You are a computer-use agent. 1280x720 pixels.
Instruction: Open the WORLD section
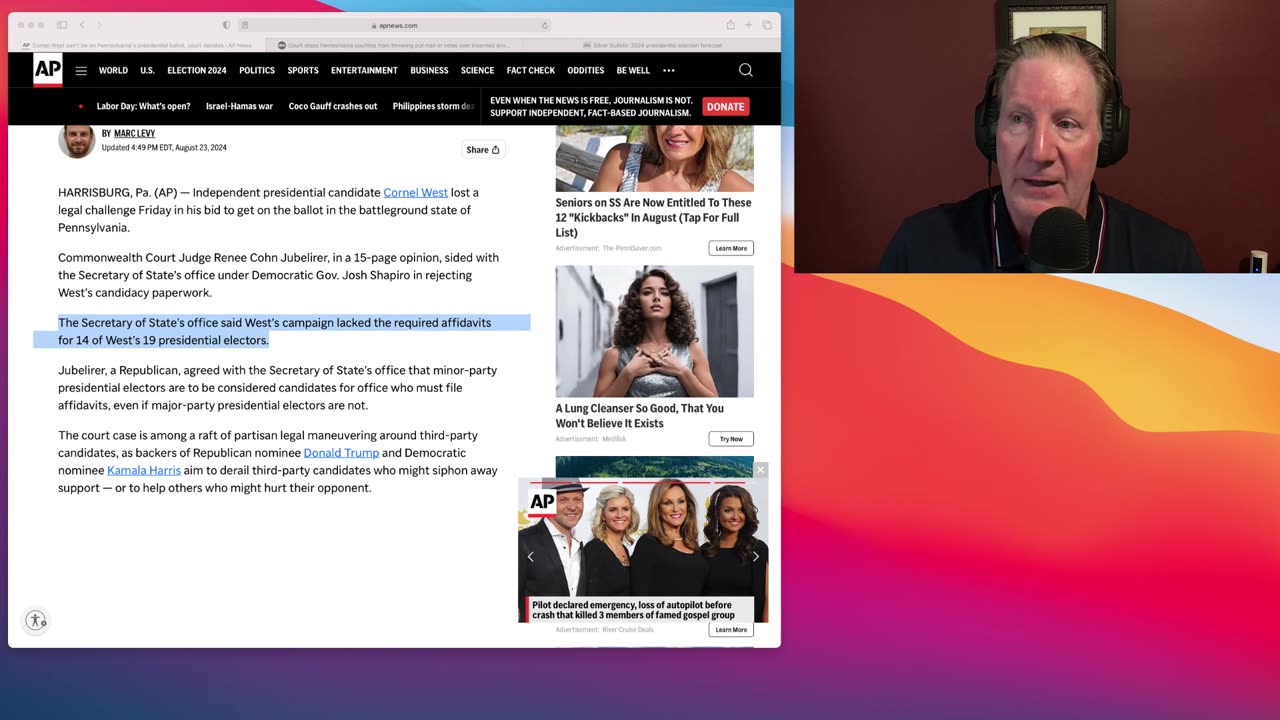click(x=113, y=71)
